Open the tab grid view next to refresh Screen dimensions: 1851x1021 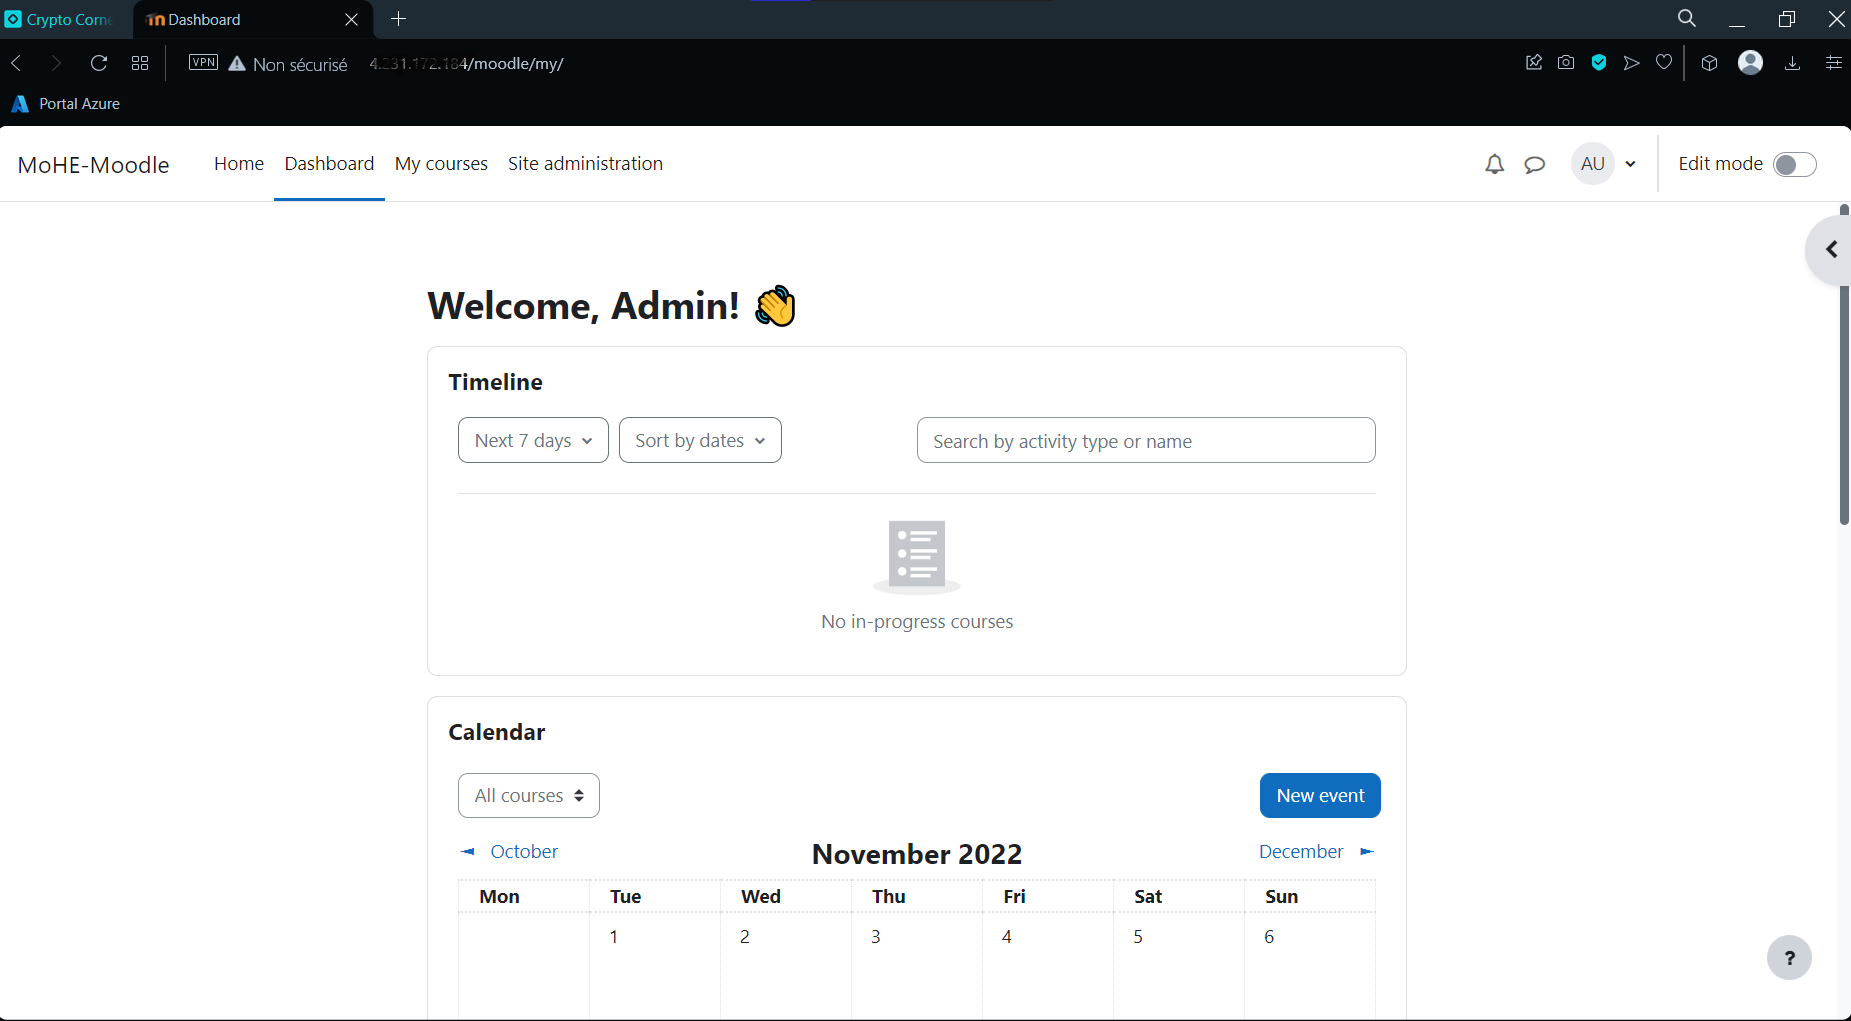pyautogui.click(x=140, y=62)
